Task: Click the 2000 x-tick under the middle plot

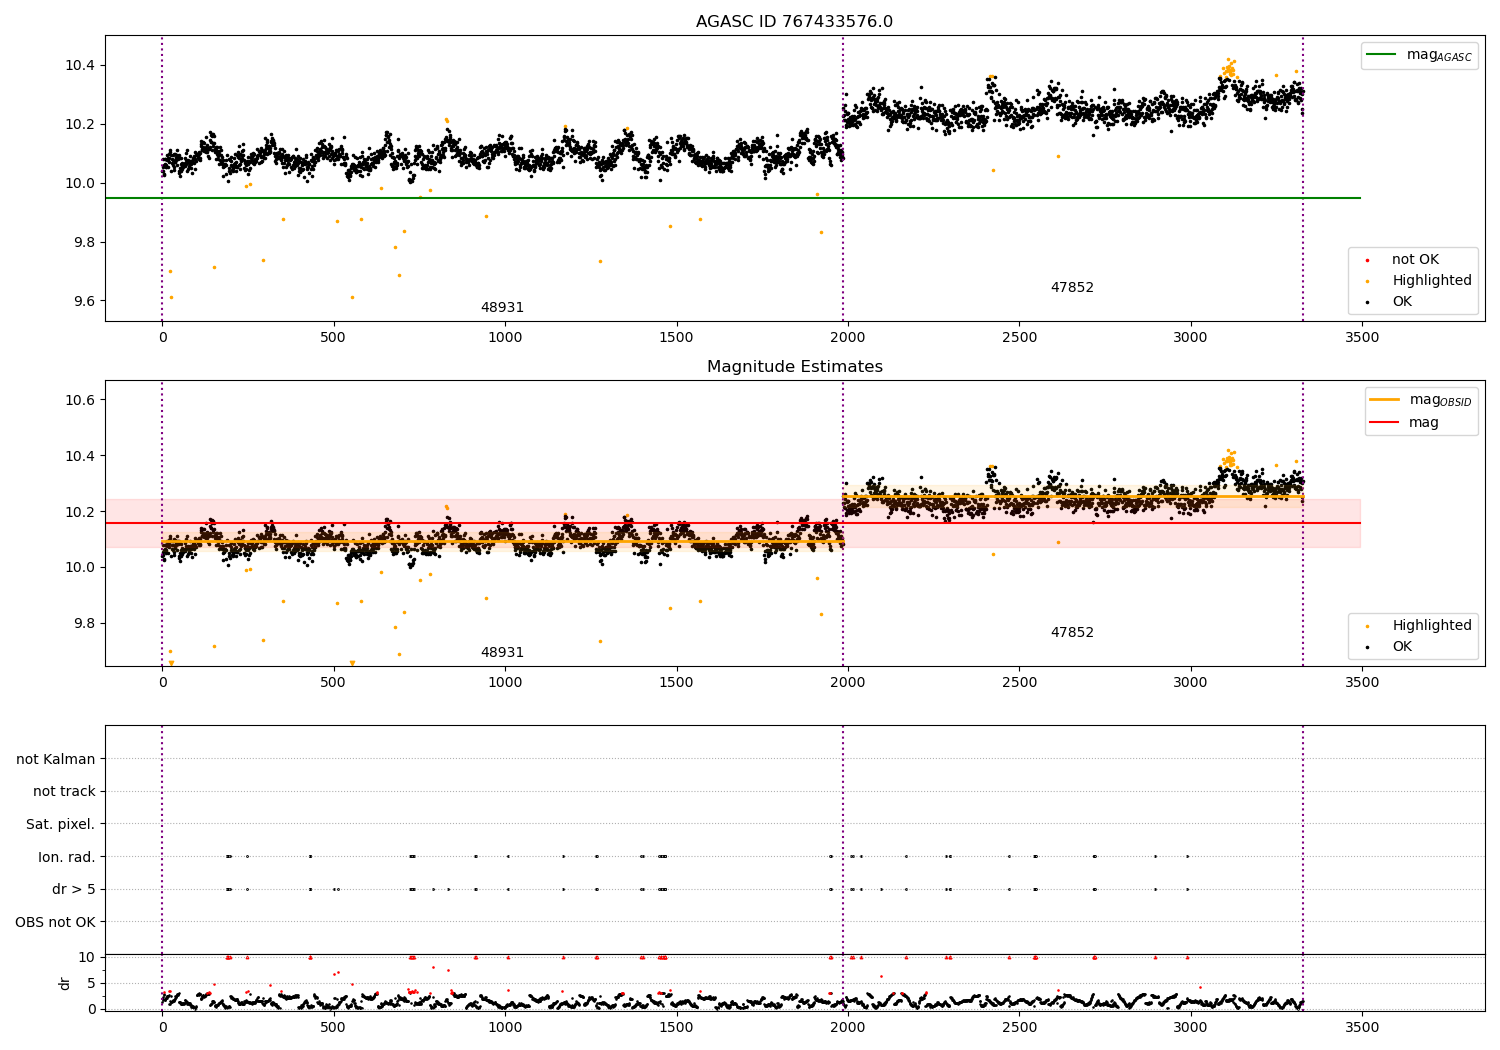Action: coord(848,683)
